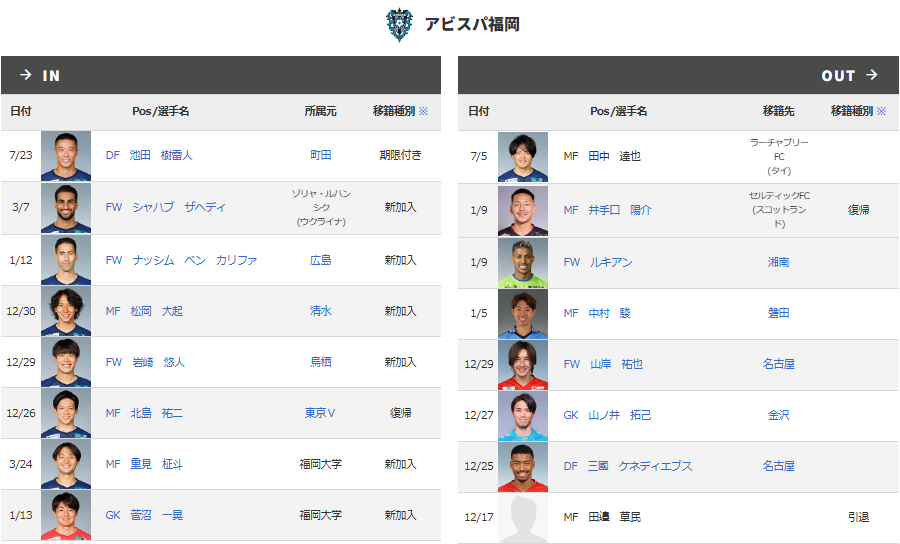Click former club link 町田
This screenshot has height=544, width=900.
(x=320, y=156)
